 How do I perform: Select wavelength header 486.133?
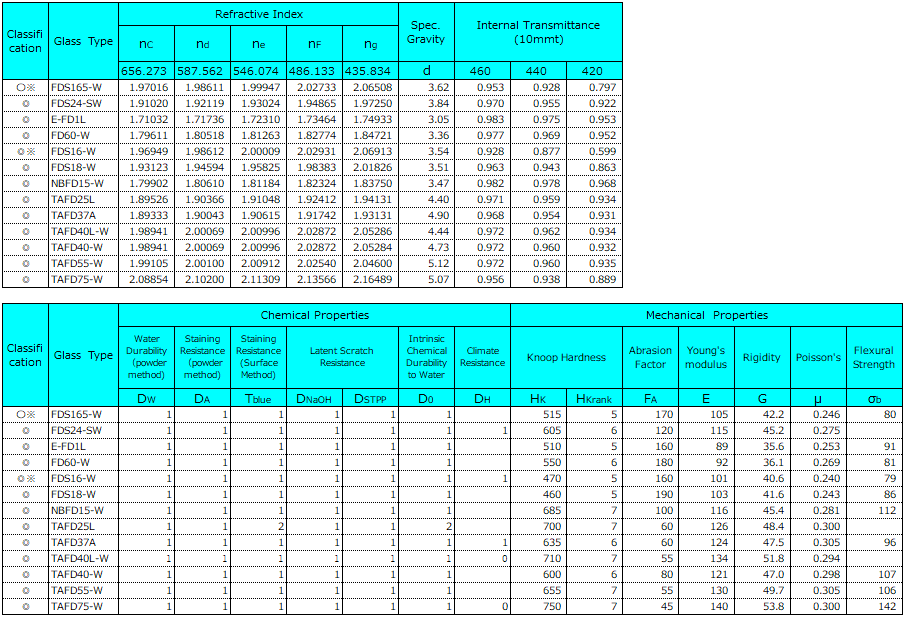[x=314, y=70]
